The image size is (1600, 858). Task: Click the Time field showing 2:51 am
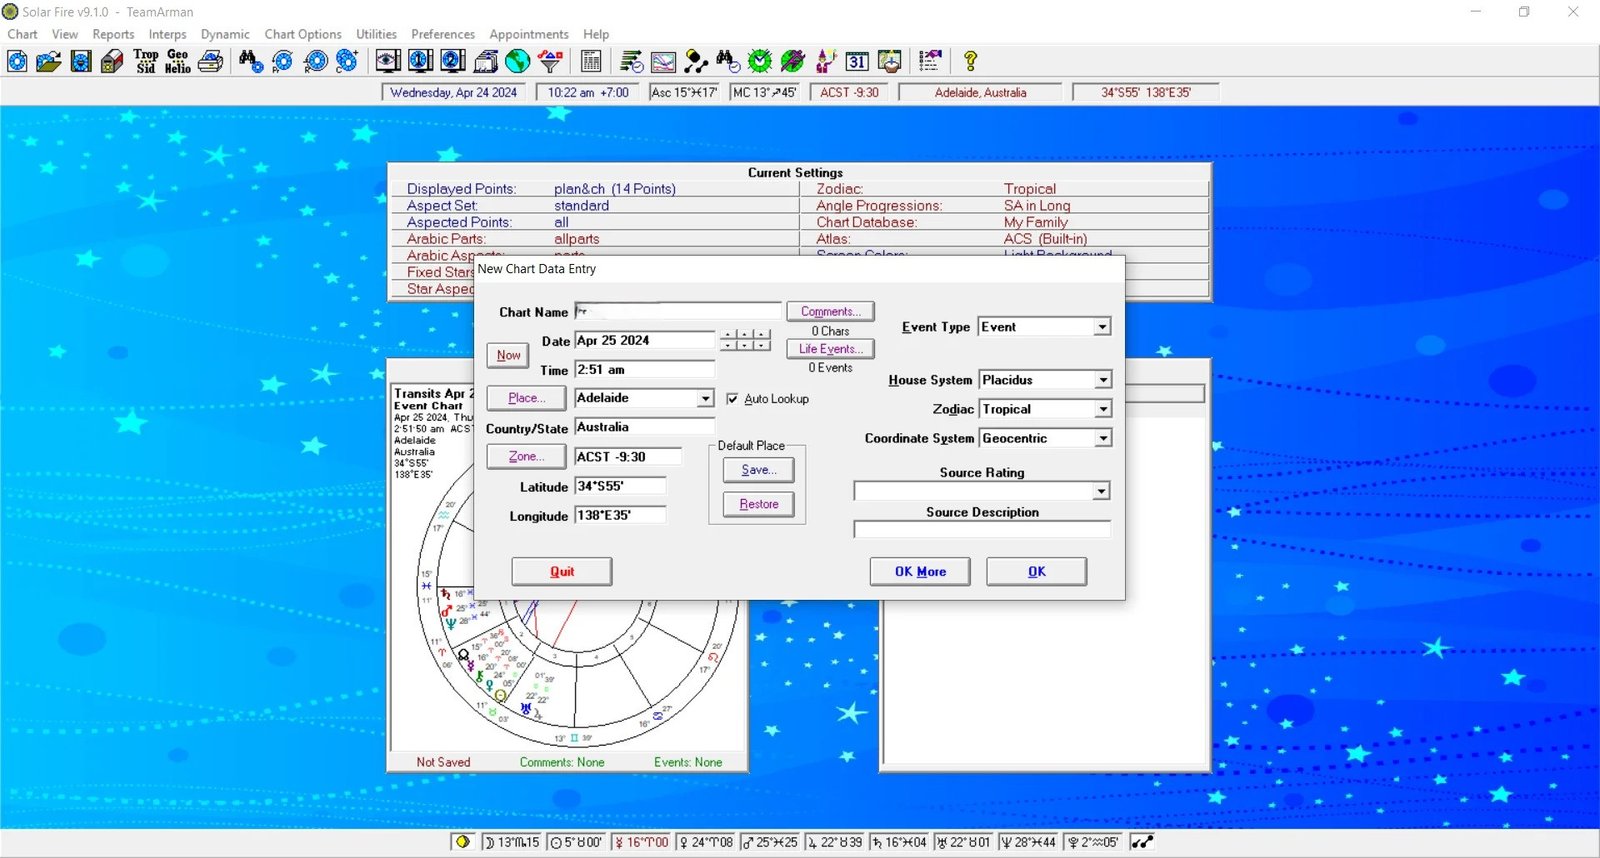click(x=645, y=370)
